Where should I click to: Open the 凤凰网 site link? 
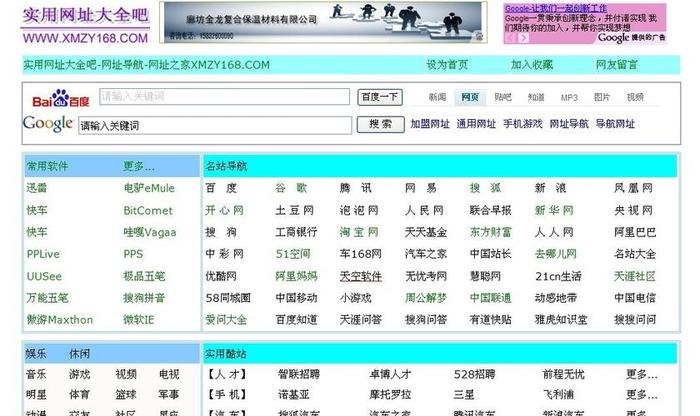(x=633, y=188)
